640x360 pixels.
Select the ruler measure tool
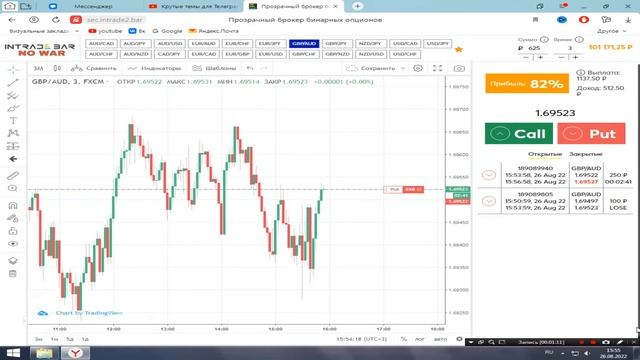click(x=13, y=176)
